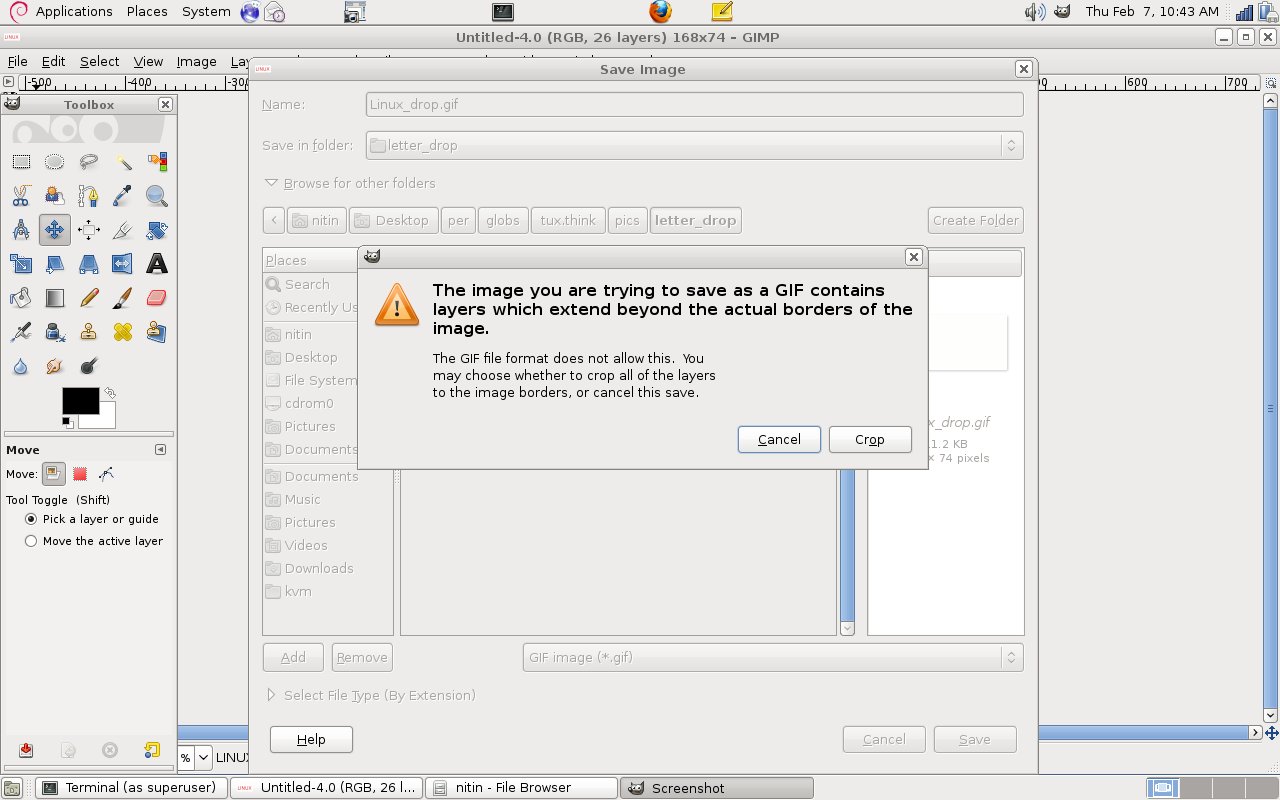
Task: Choose 'Move the active layer' option
Action: coord(94,541)
